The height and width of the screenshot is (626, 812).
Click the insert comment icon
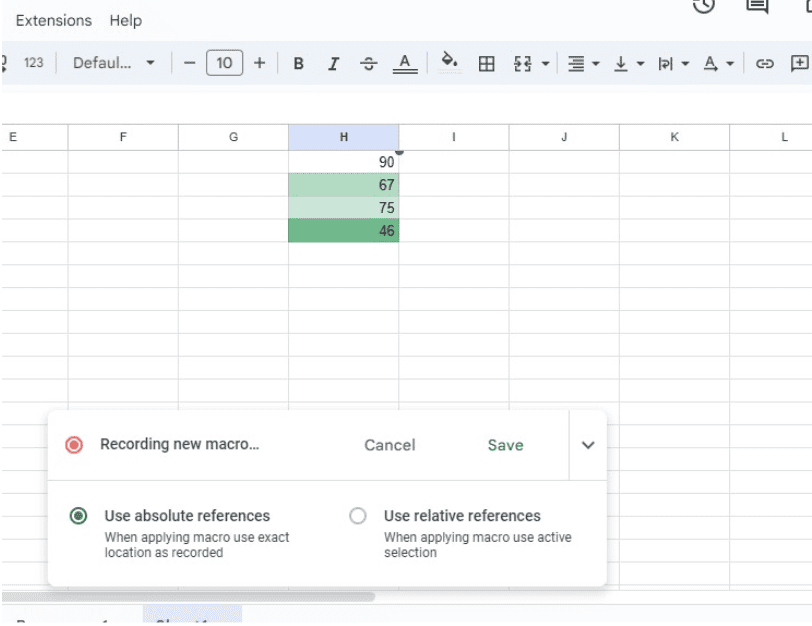(x=799, y=63)
